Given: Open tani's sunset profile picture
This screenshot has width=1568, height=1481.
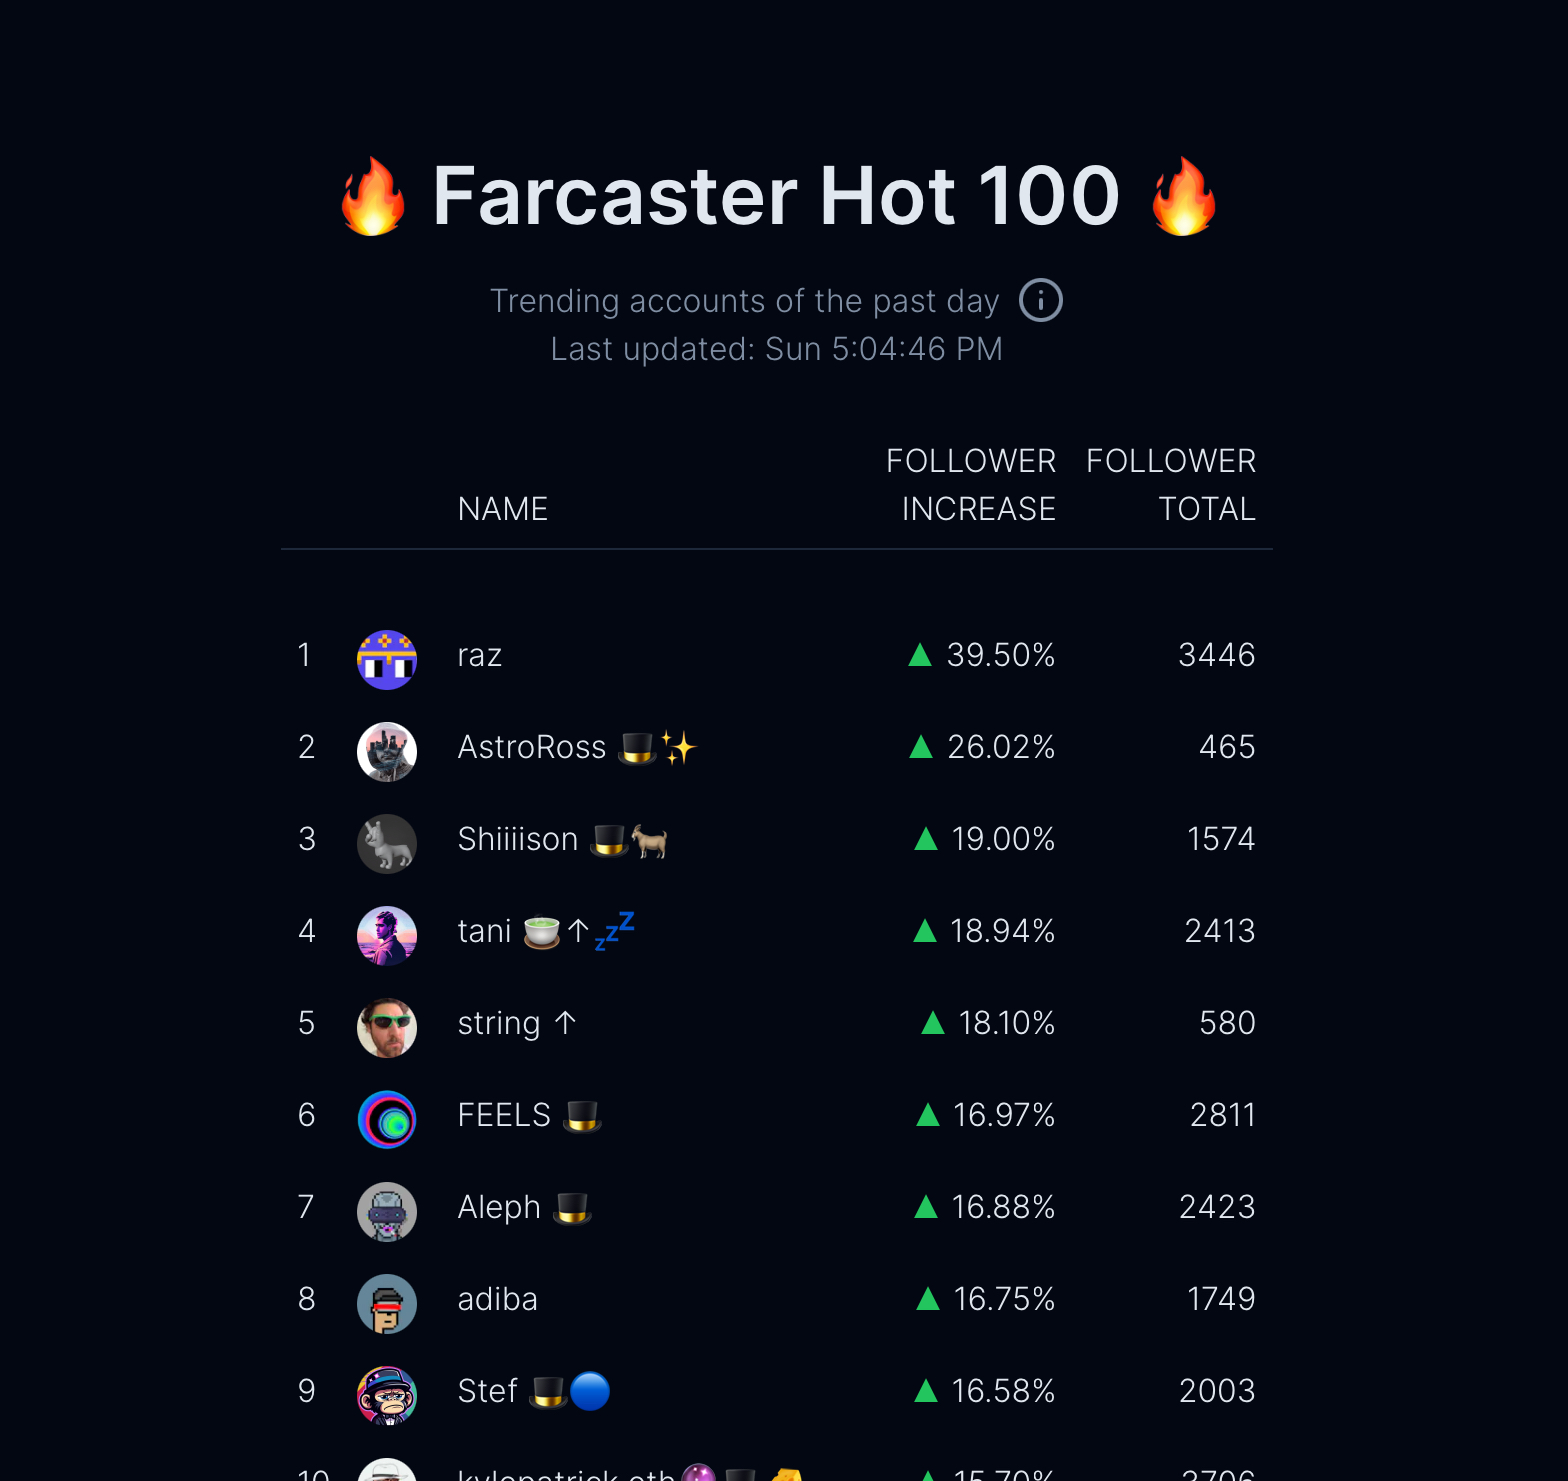Looking at the screenshot, I should (x=387, y=936).
